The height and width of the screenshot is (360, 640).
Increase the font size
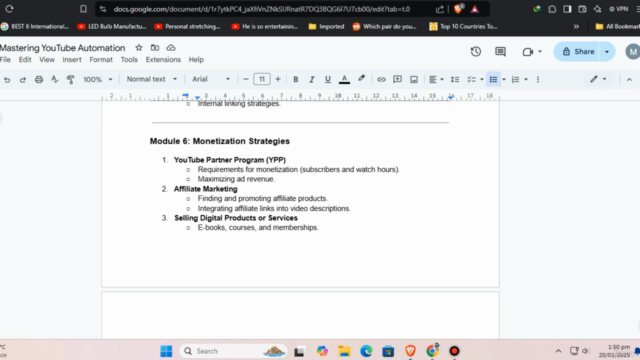coord(278,79)
